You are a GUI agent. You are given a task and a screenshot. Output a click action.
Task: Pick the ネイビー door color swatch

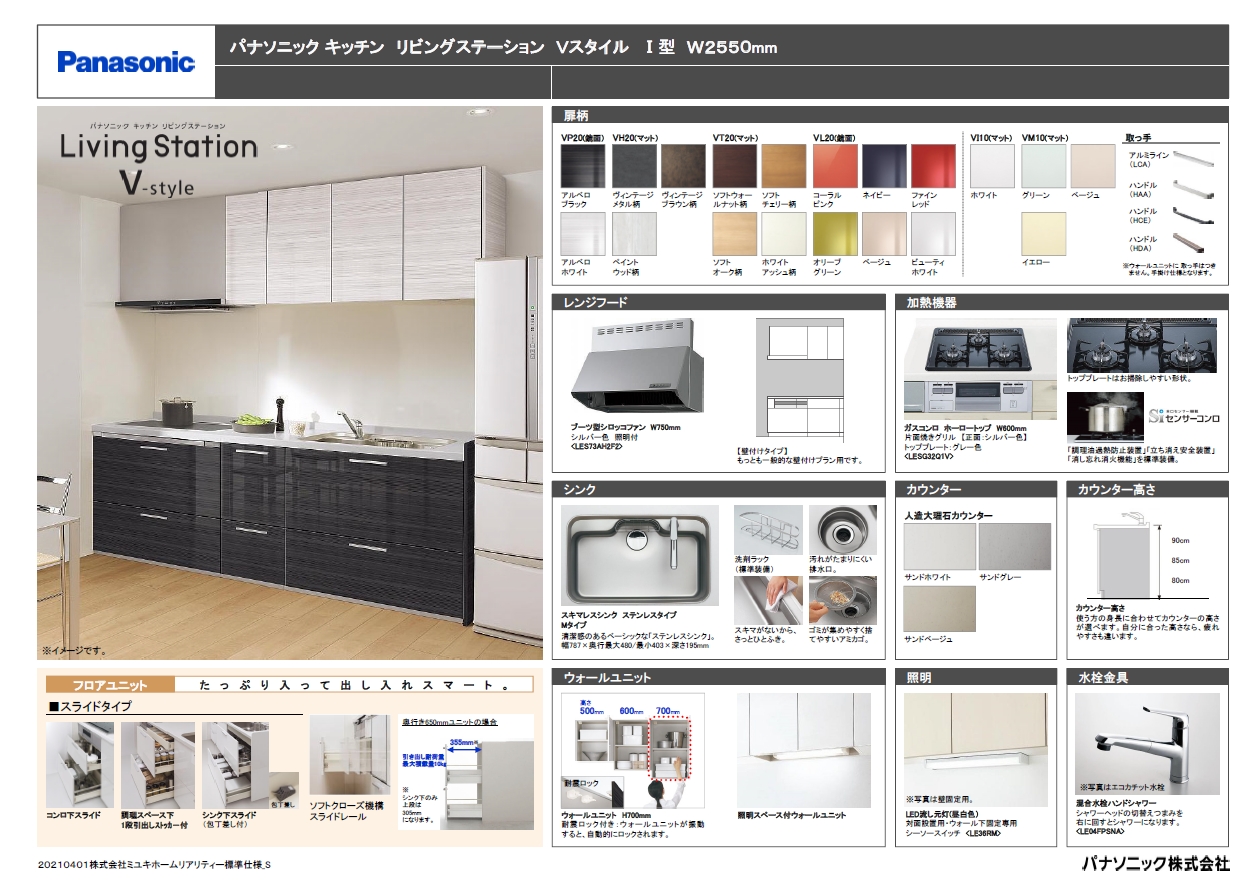point(884,166)
